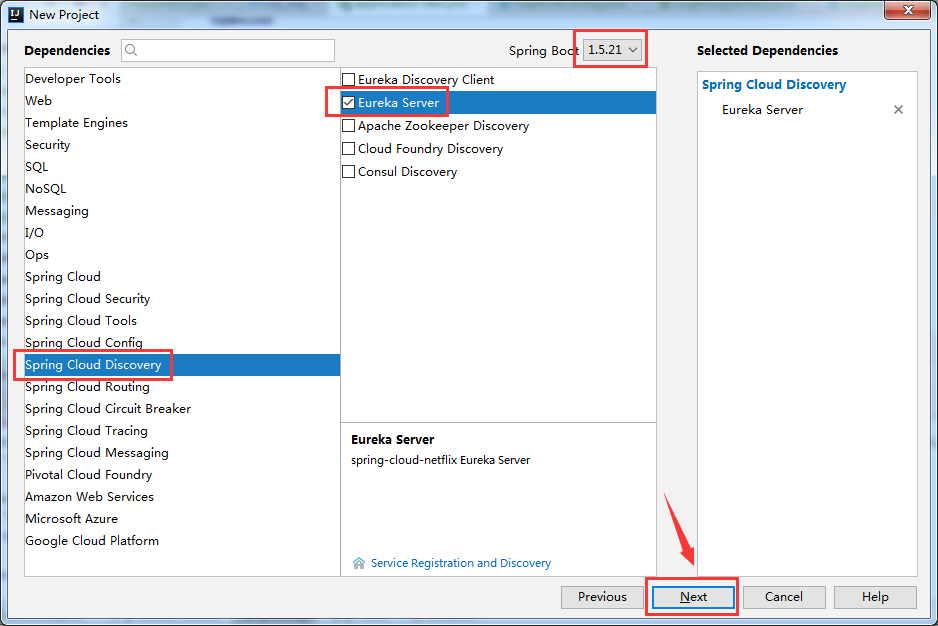938x626 pixels.
Task: Pick the Messaging category
Action: point(182,211)
